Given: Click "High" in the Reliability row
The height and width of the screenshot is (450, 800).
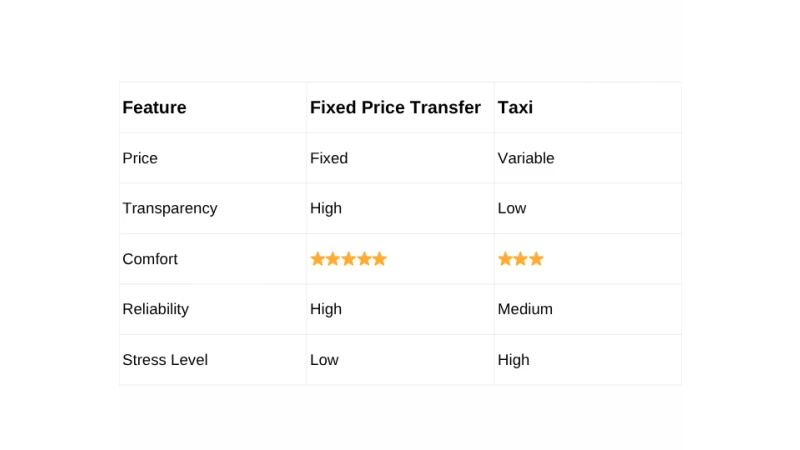Looking at the screenshot, I should click(326, 309).
